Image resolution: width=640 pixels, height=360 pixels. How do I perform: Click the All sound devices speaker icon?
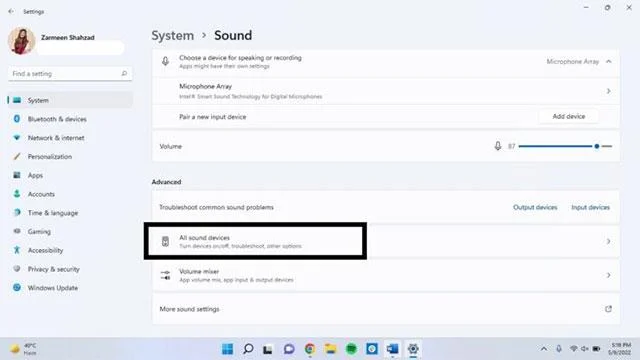(x=165, y=241)
